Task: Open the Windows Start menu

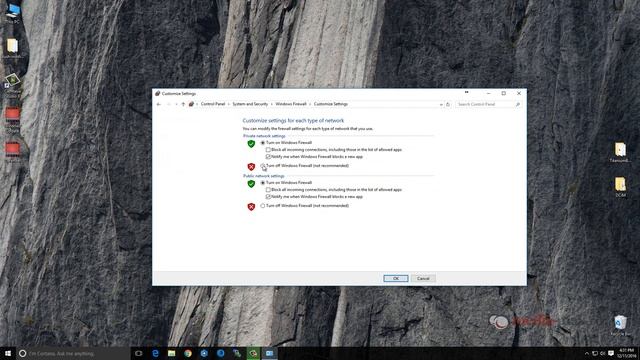Action: 8,353
